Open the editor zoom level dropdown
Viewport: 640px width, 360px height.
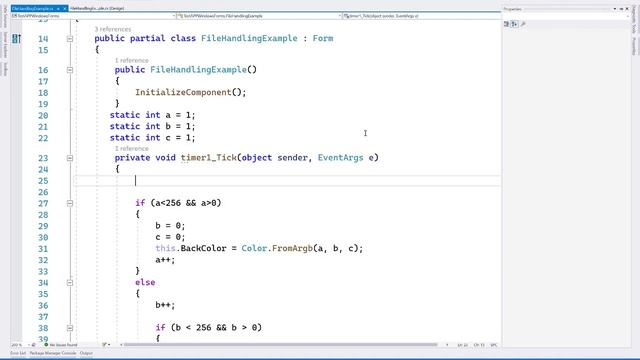pyautogui.click(x=20, y=345)
